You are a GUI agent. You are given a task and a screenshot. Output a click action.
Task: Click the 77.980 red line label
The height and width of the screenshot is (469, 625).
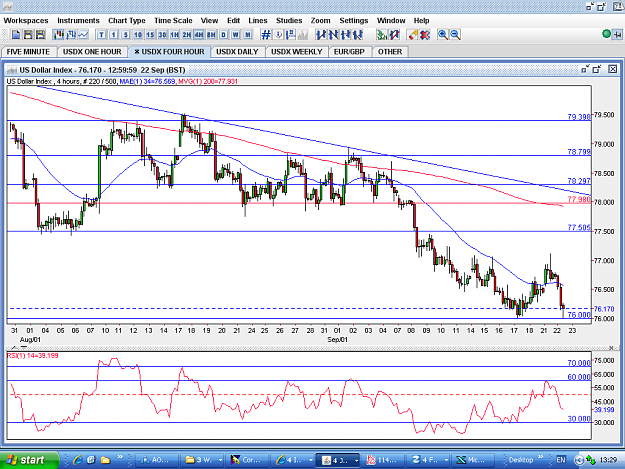579,199
